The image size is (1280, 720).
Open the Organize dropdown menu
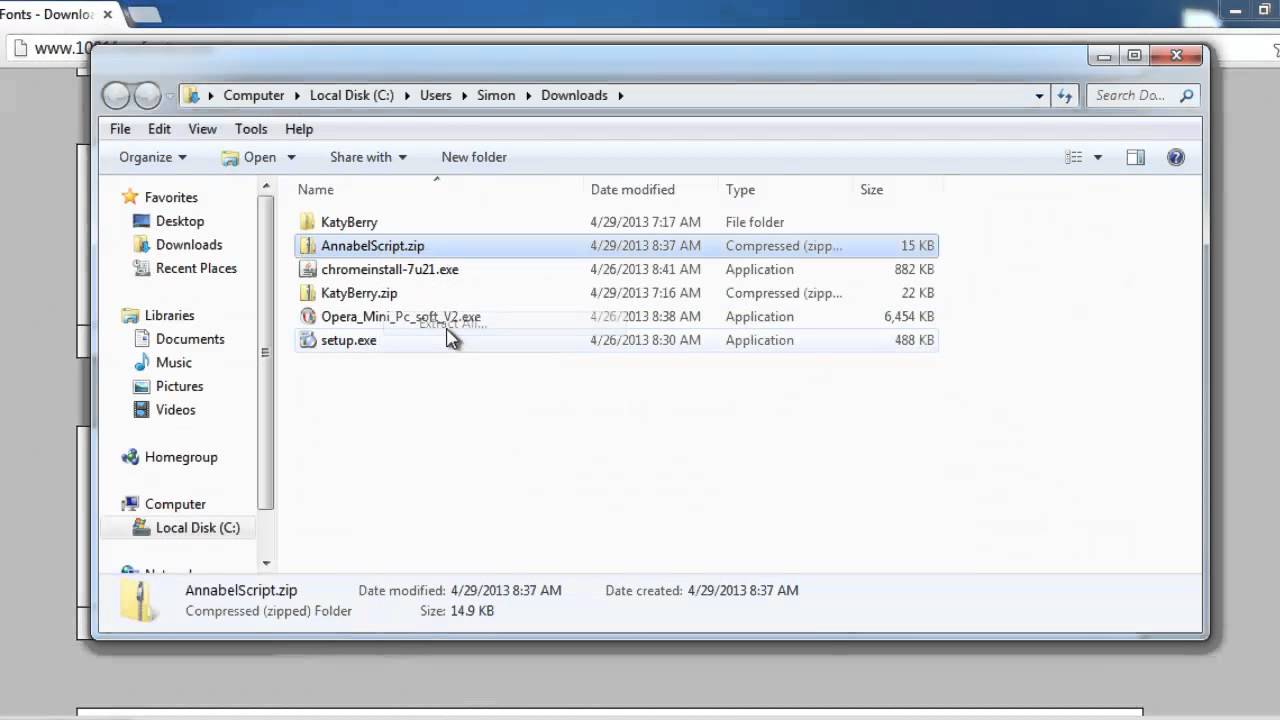tap(153, 157)
